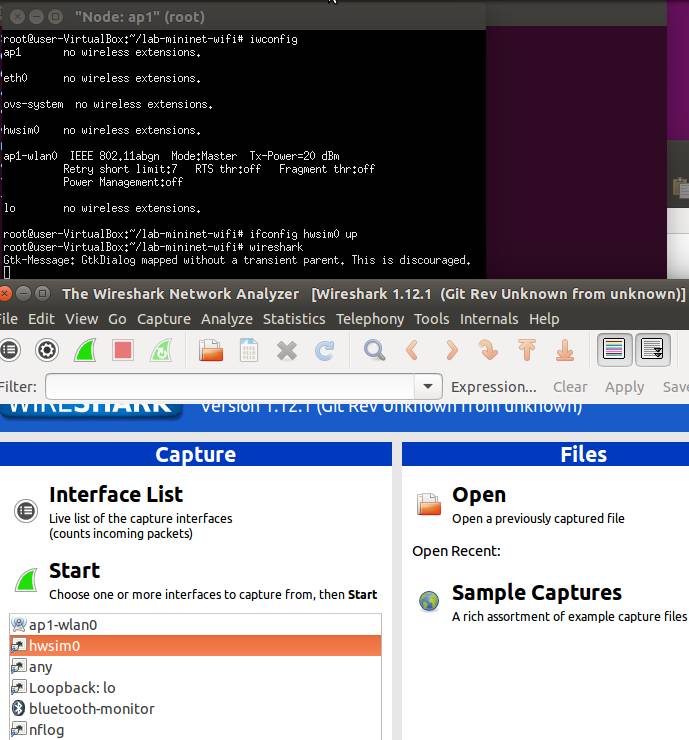Open the Go menu
This screenshot has height=740, width=689.
click(117, 319)
